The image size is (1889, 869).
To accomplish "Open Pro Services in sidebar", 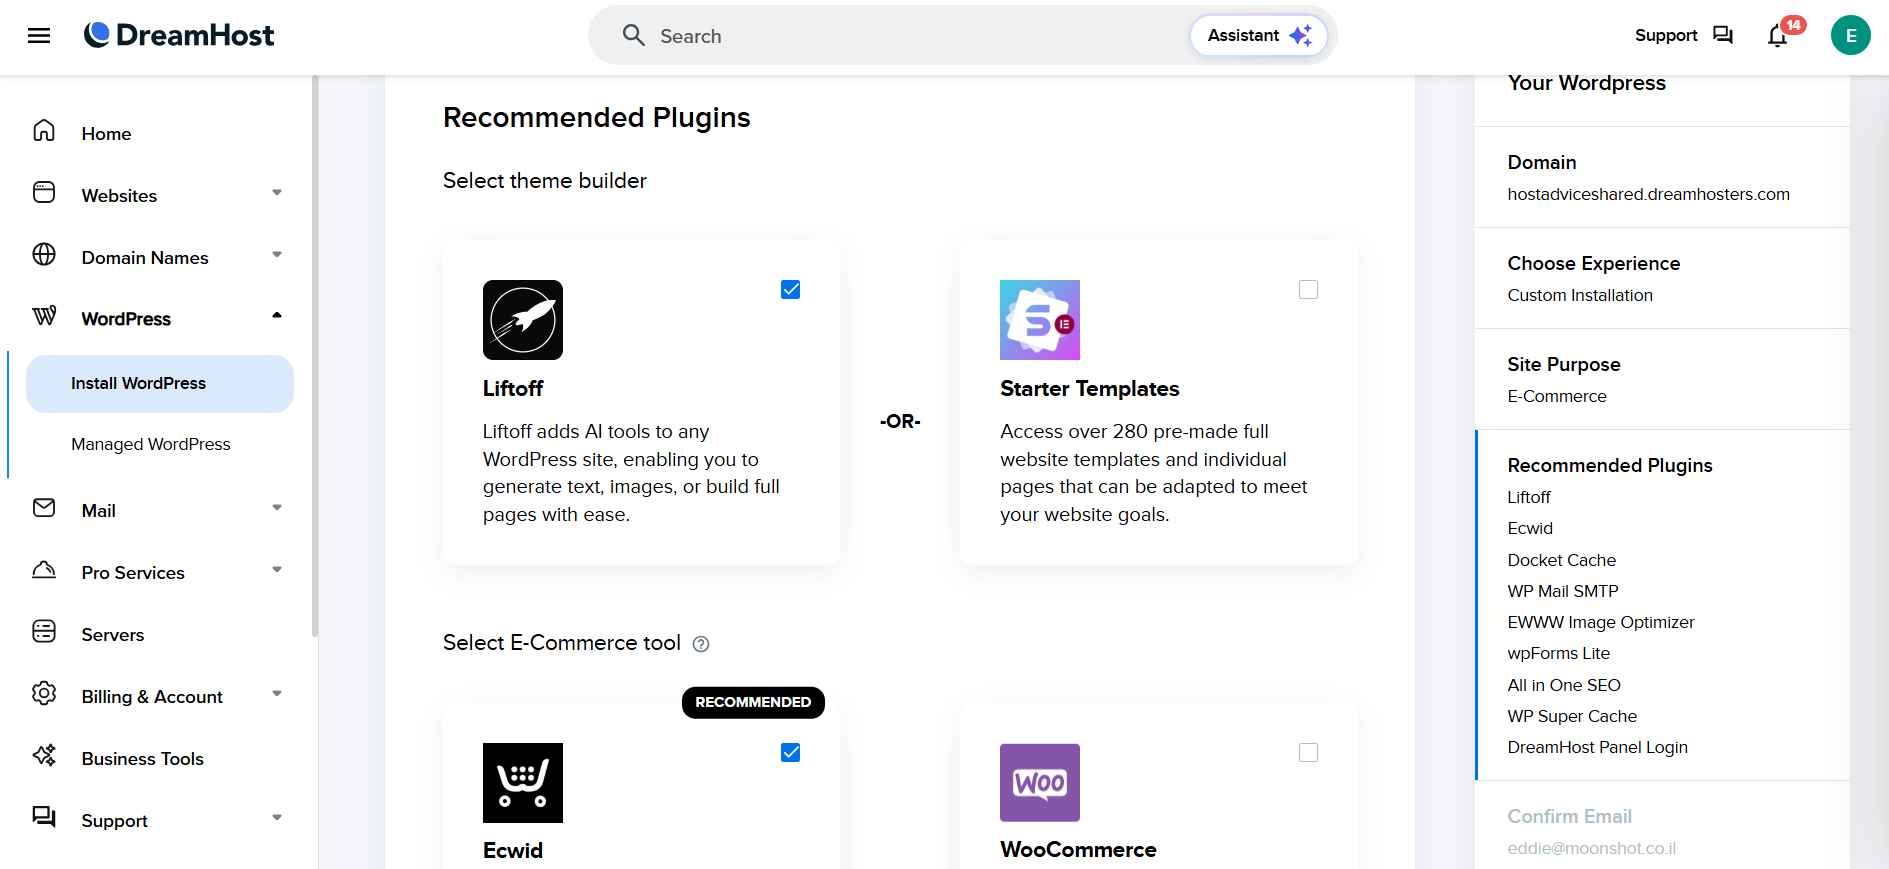I will tap(133, 573).
